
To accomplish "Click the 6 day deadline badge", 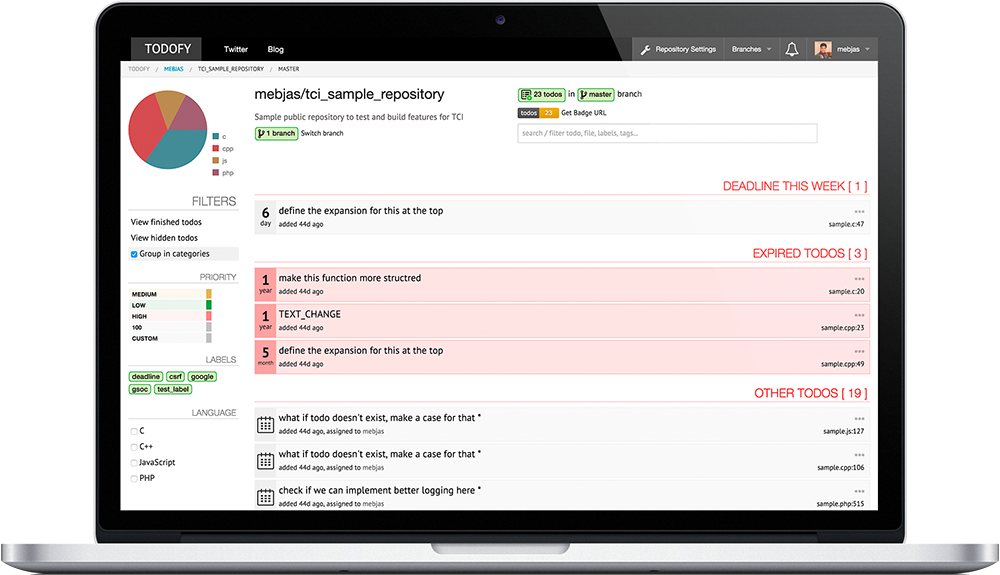I will coord(265,217).
